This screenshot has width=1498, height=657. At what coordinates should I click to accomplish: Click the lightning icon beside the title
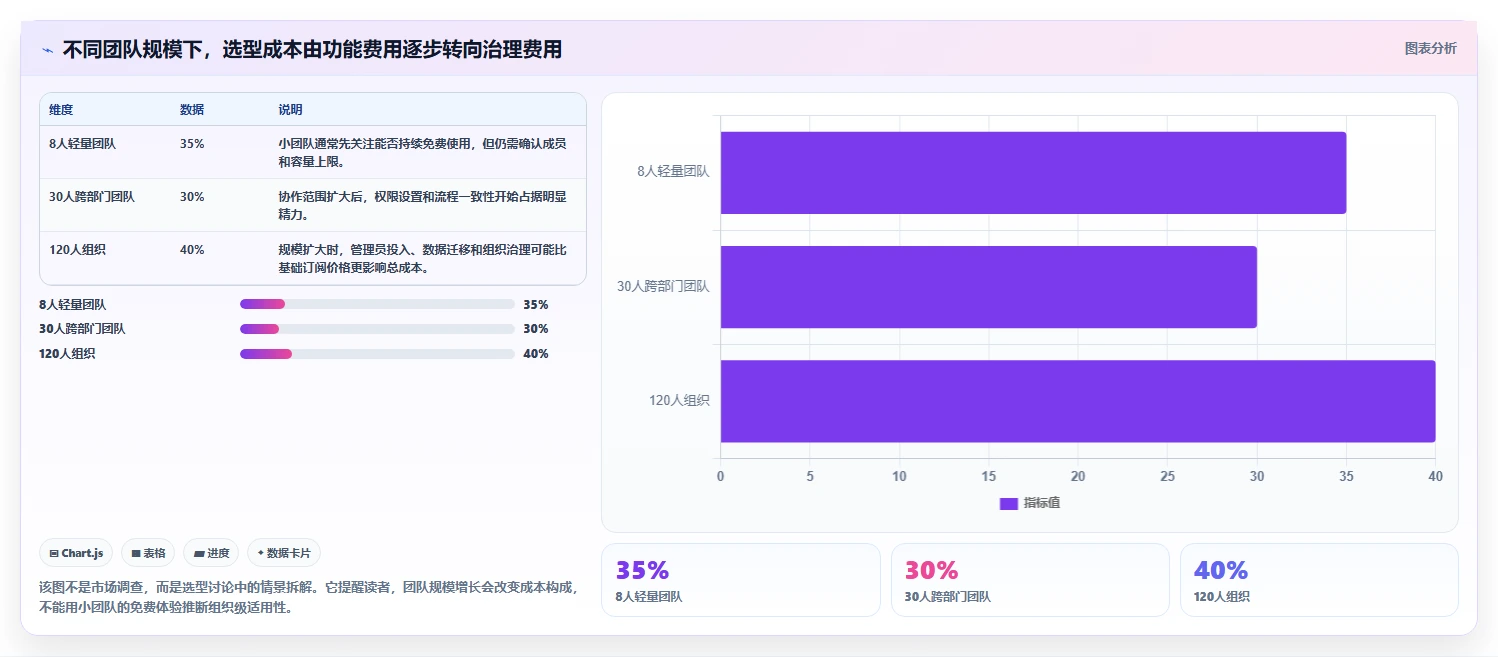(x=47, y=50)
